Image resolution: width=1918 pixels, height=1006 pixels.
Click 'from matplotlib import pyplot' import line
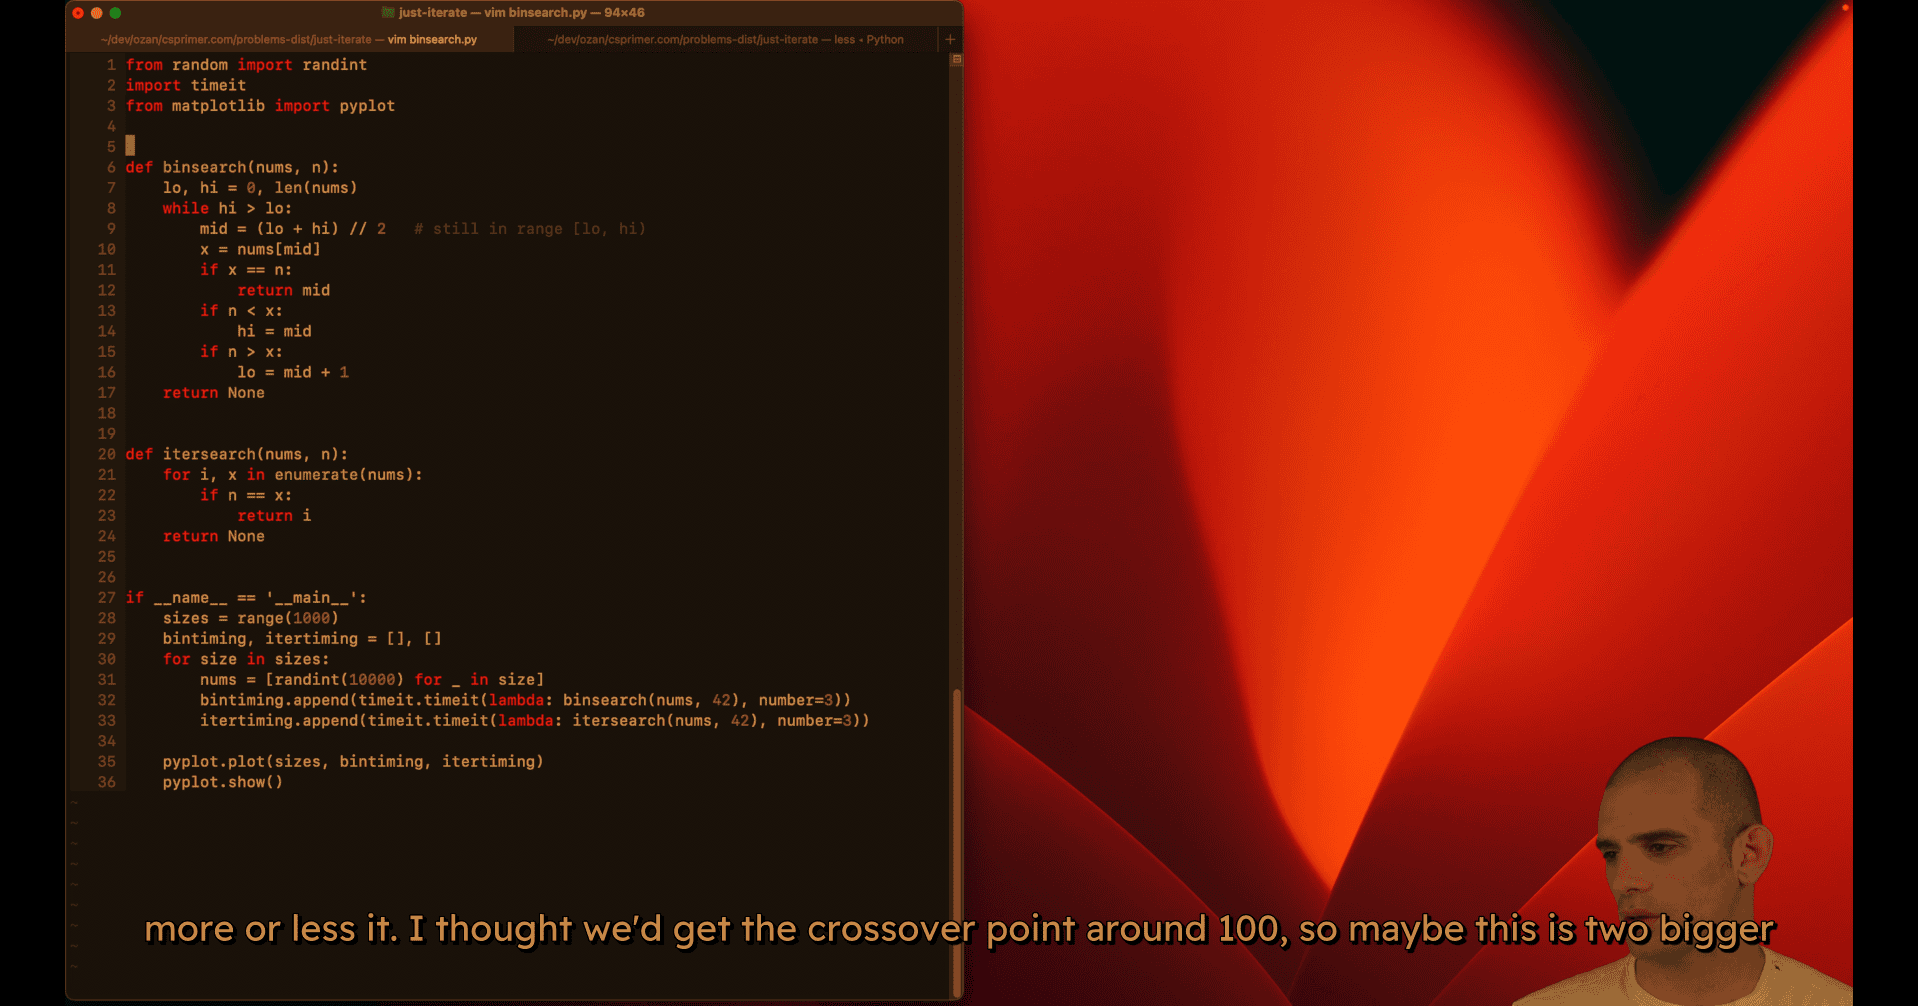point(260,106)
